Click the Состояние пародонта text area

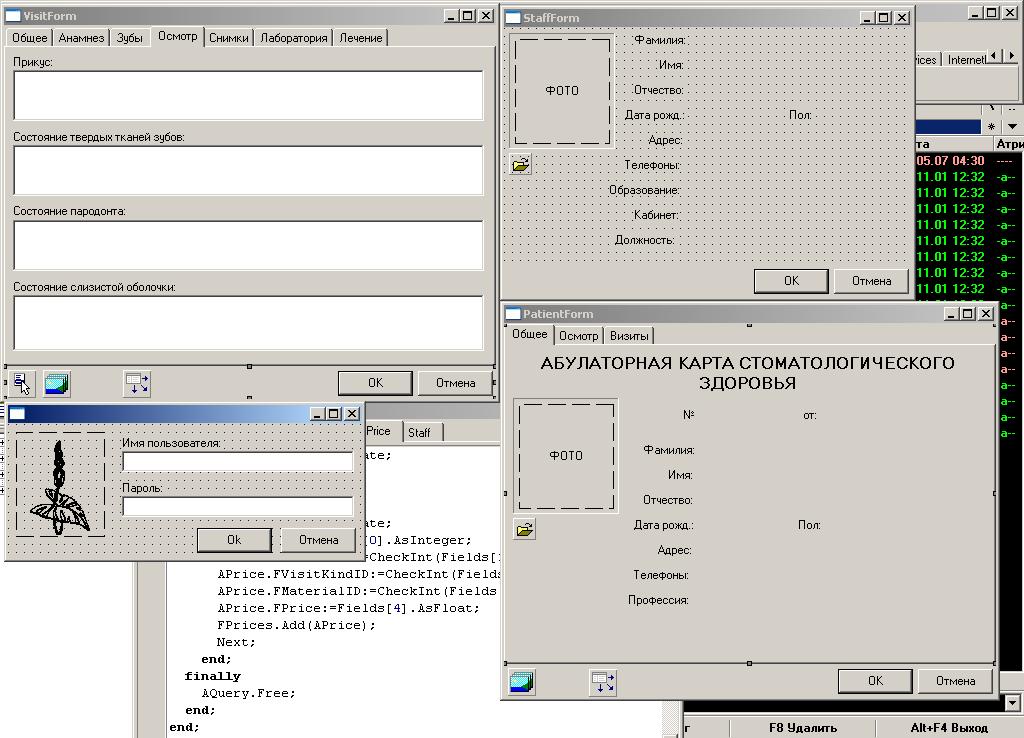pos(248,245)
